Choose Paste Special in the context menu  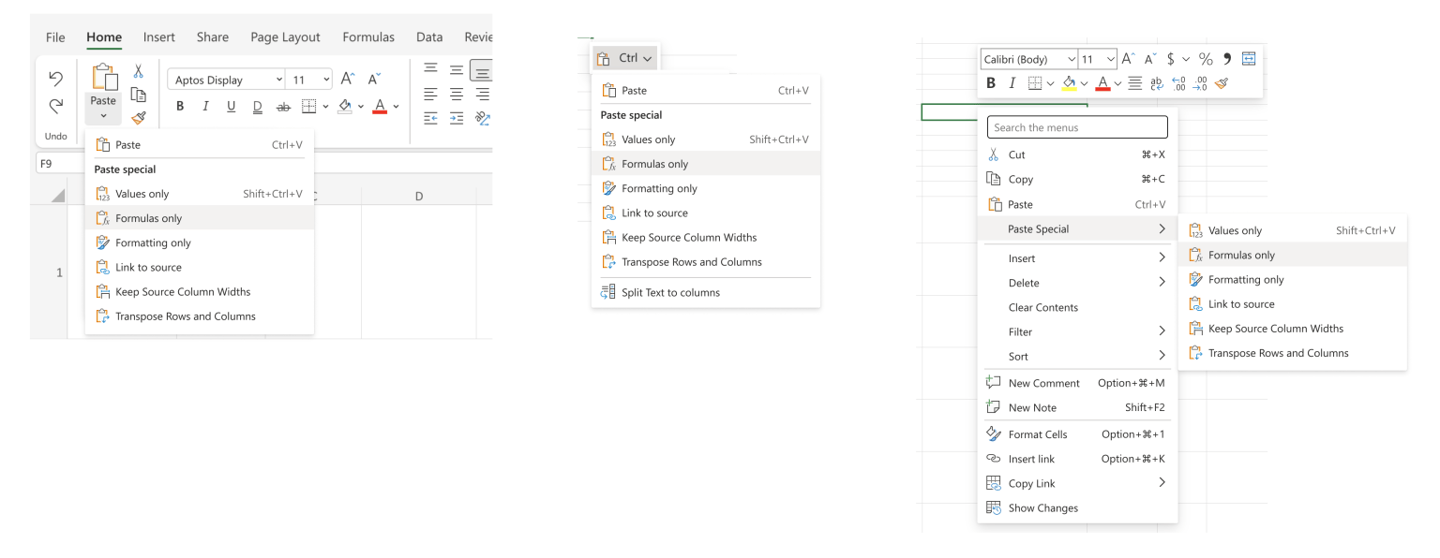1077,229
